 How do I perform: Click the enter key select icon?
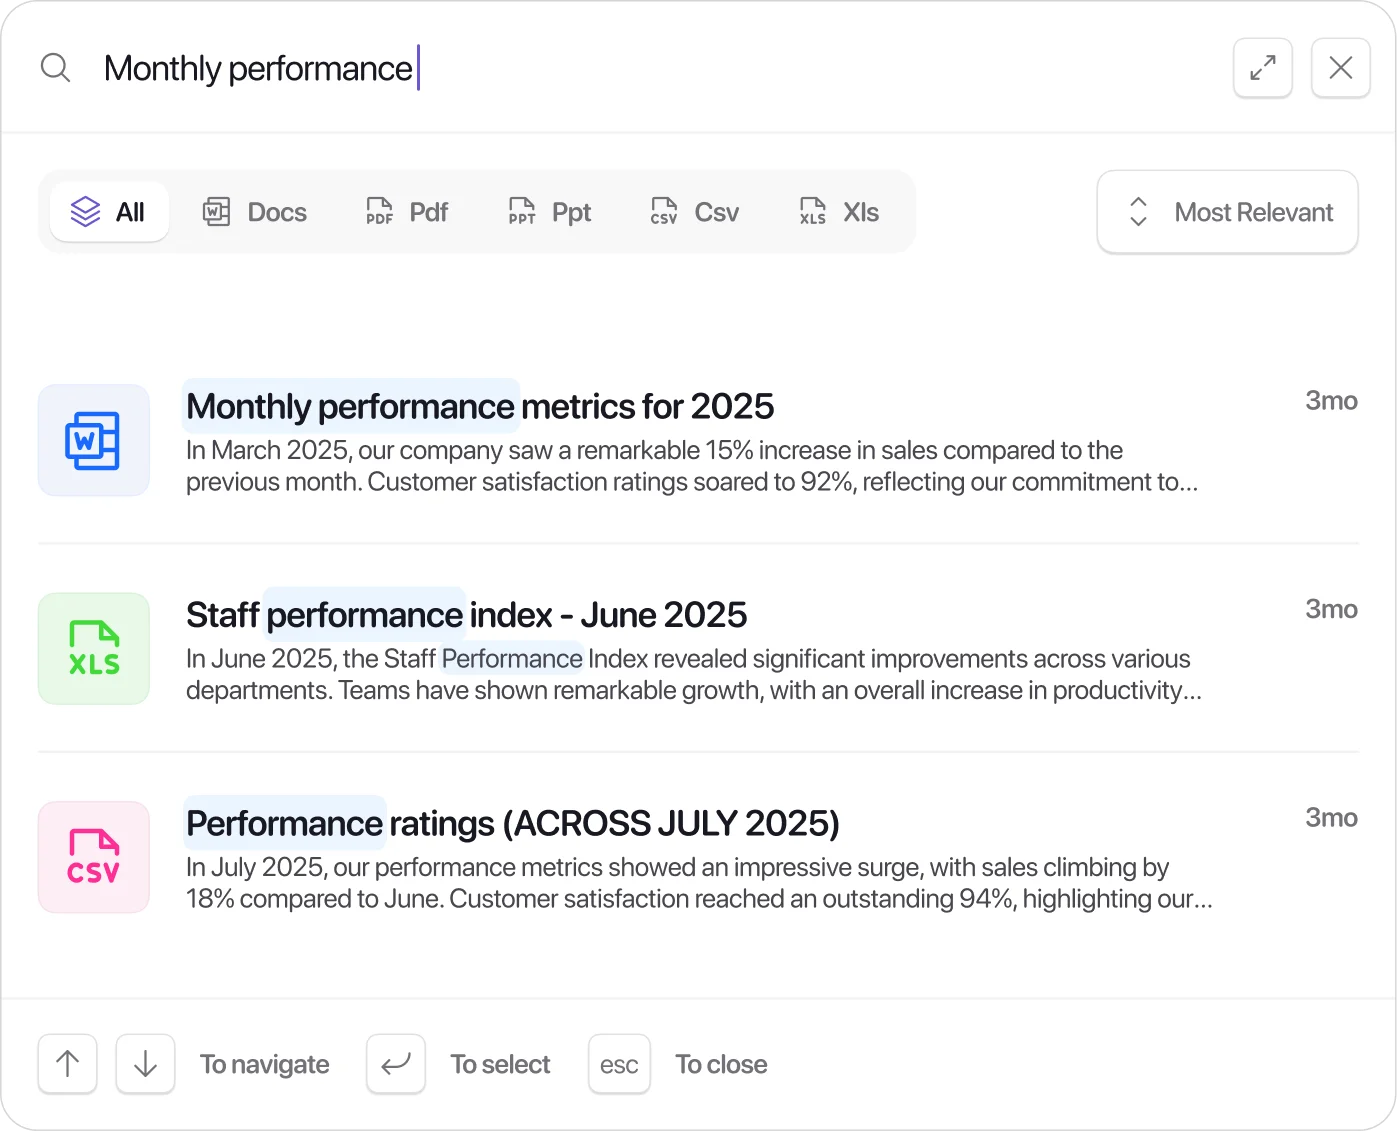tap(396, 1064)
